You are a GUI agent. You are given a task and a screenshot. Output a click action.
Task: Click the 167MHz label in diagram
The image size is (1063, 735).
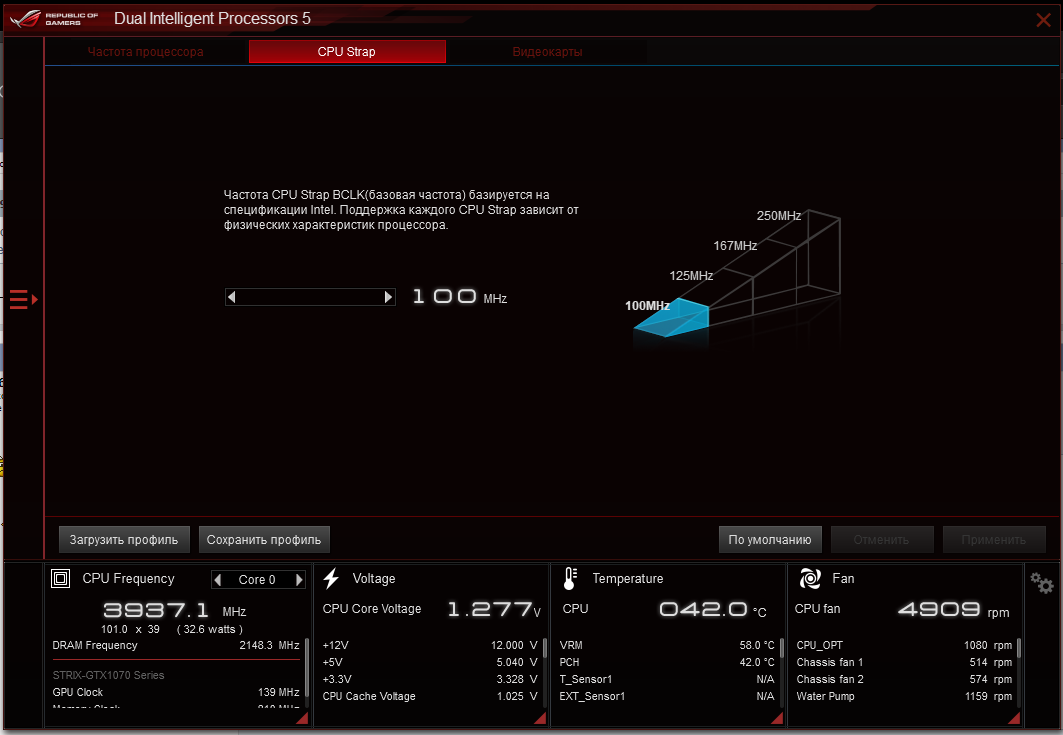pyautogui.click(x=735, y=245)
